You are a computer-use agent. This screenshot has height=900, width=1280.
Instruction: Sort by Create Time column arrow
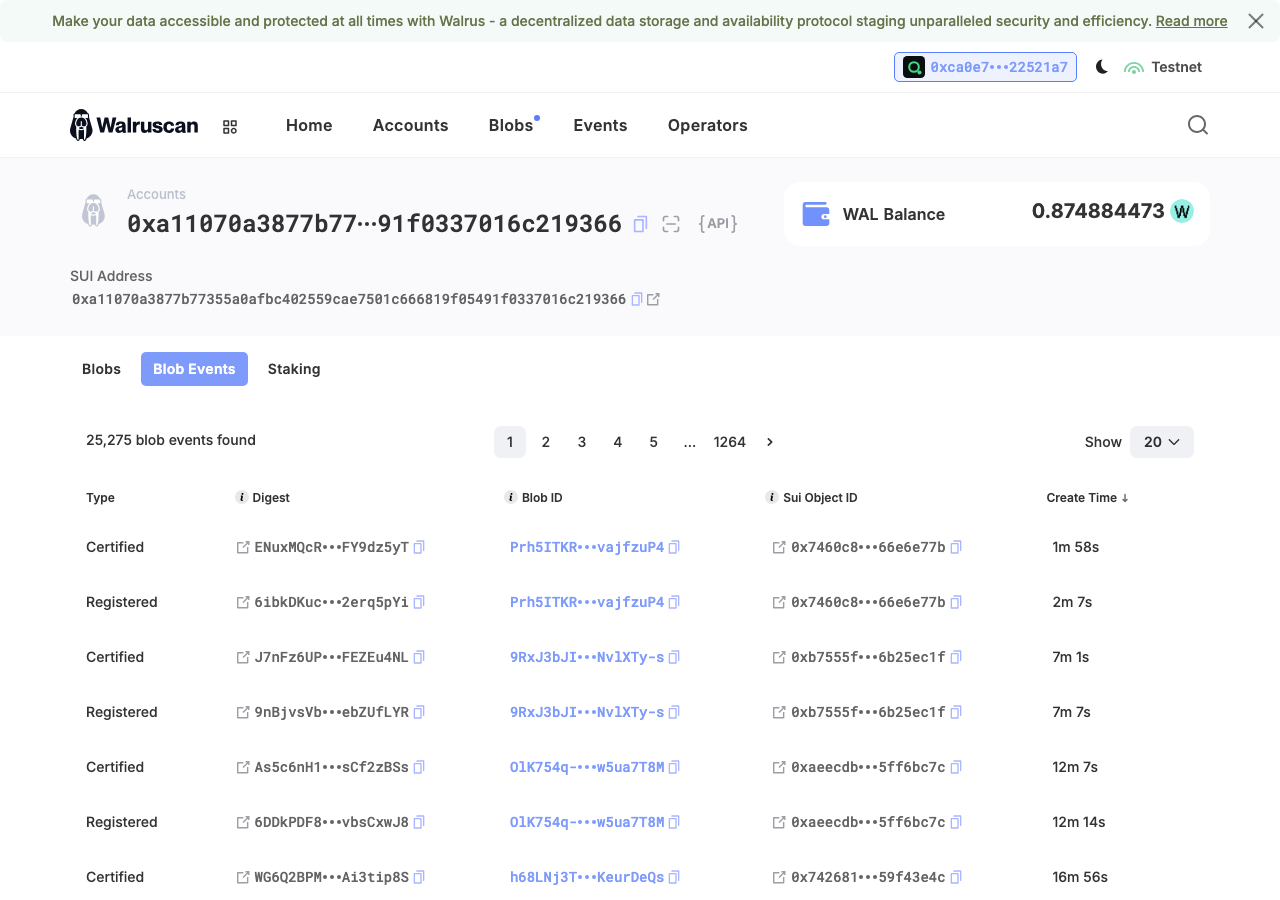pyautogui.click(x=1125, y=498)
